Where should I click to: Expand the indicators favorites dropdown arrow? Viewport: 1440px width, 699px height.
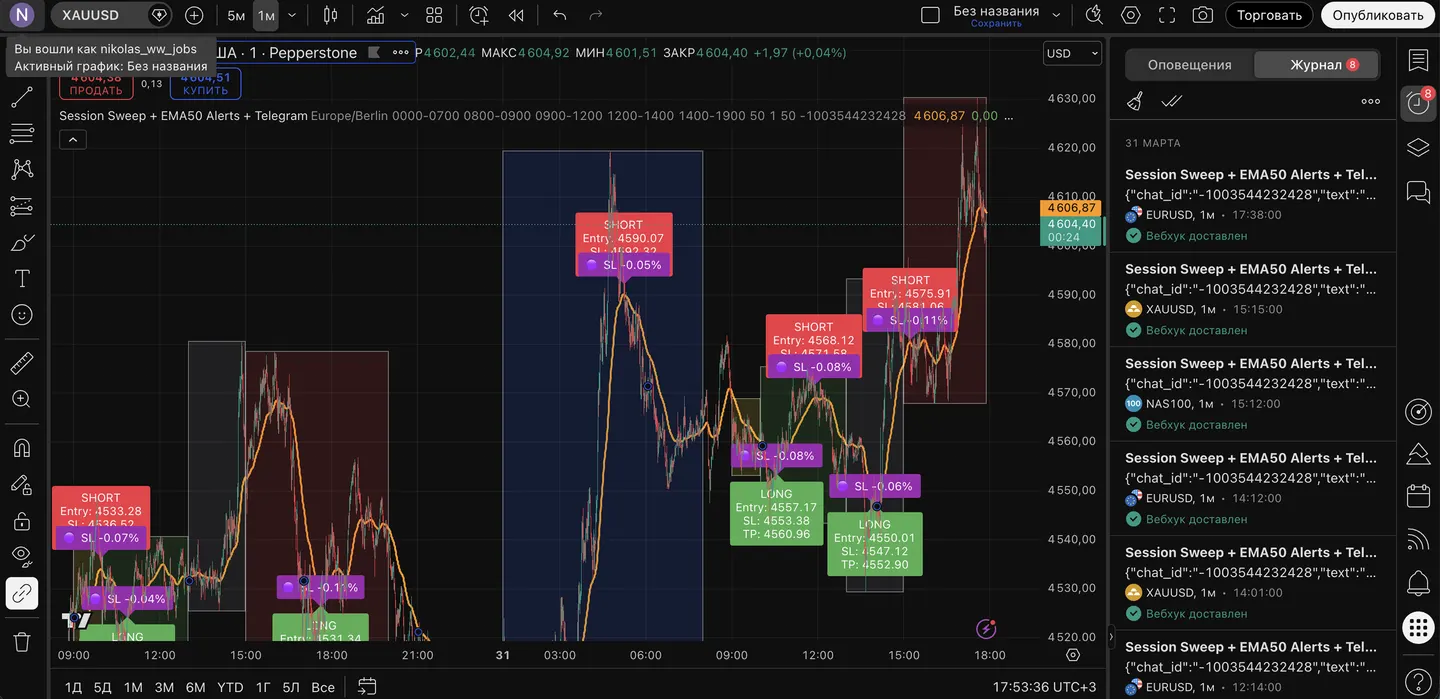pos(404,15)
